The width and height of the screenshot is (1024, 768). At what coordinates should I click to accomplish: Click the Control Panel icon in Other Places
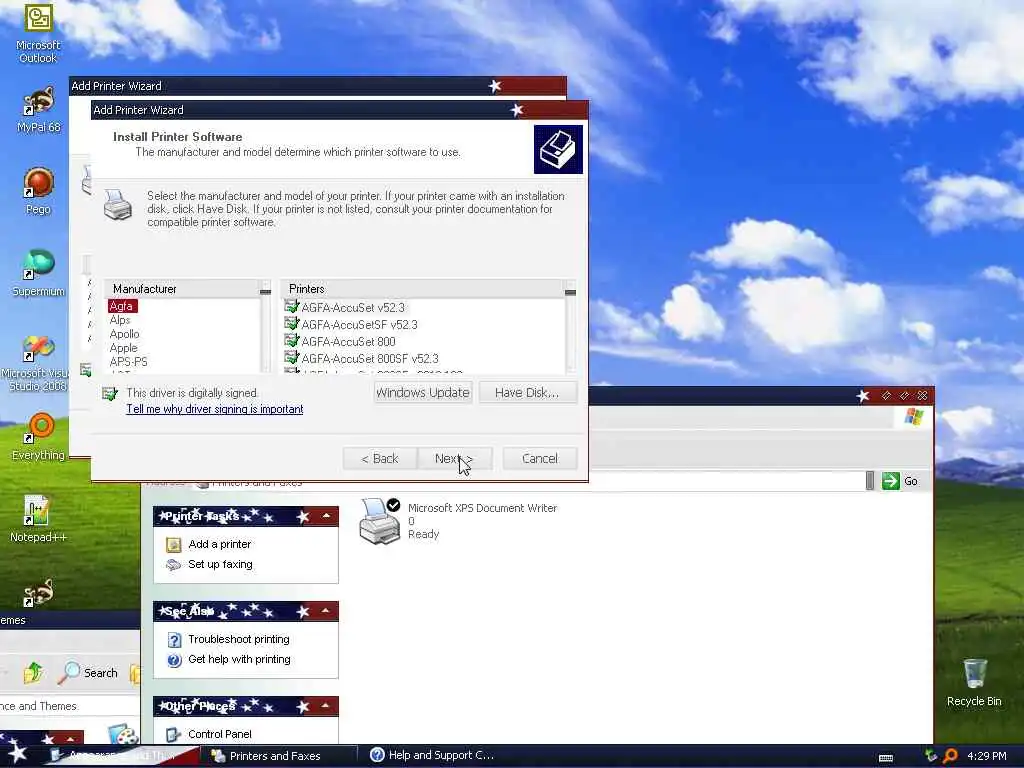173,735
